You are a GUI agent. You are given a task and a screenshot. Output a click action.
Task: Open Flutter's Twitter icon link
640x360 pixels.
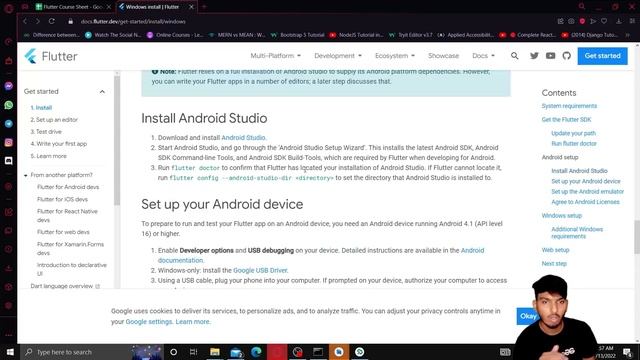point(534,56)
